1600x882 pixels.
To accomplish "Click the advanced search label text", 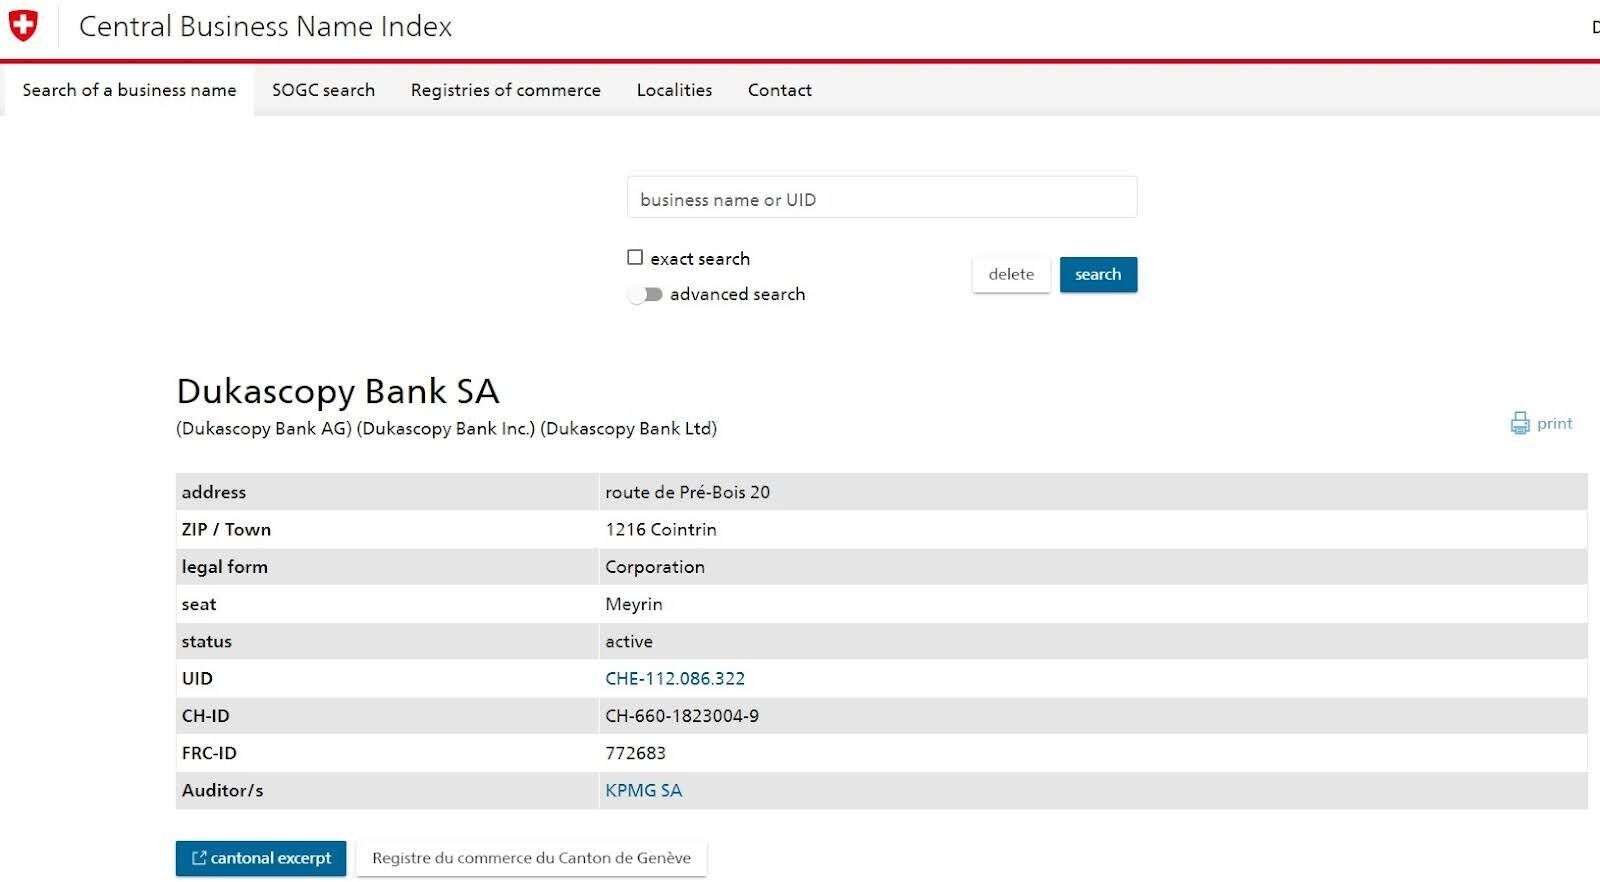I will point(737,294).
